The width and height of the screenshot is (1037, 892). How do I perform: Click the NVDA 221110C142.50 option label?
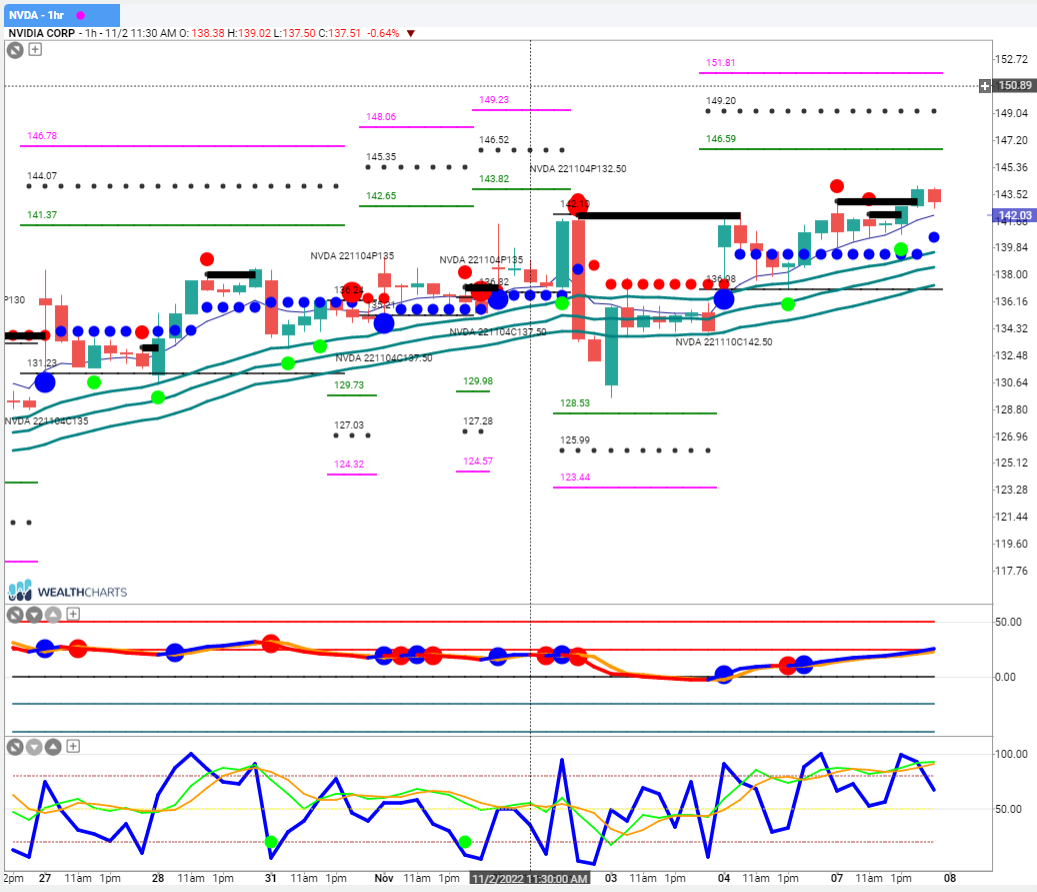click(724, 342)
